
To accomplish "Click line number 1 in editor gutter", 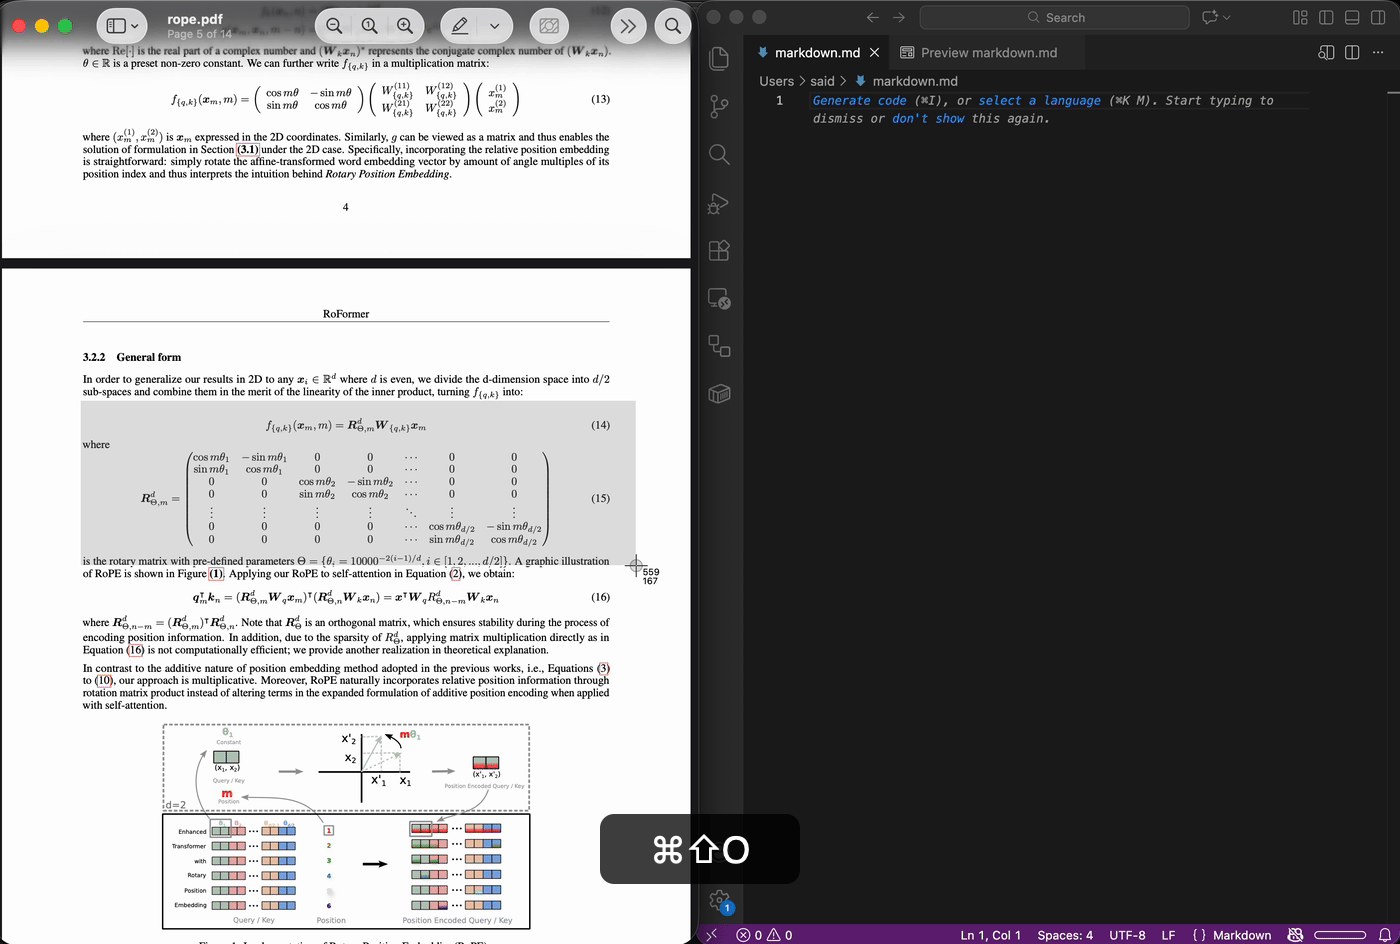I will click(x=779, y=100).
